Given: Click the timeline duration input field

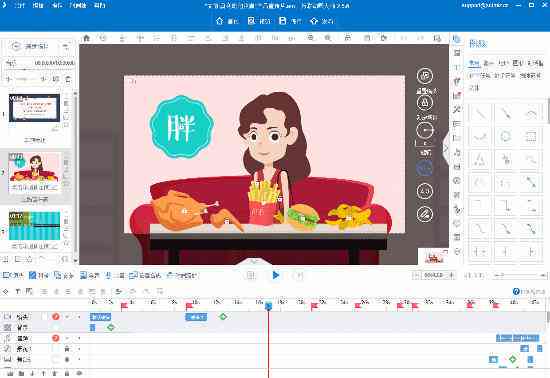Looking at the screenshot, I should [434, 276].
